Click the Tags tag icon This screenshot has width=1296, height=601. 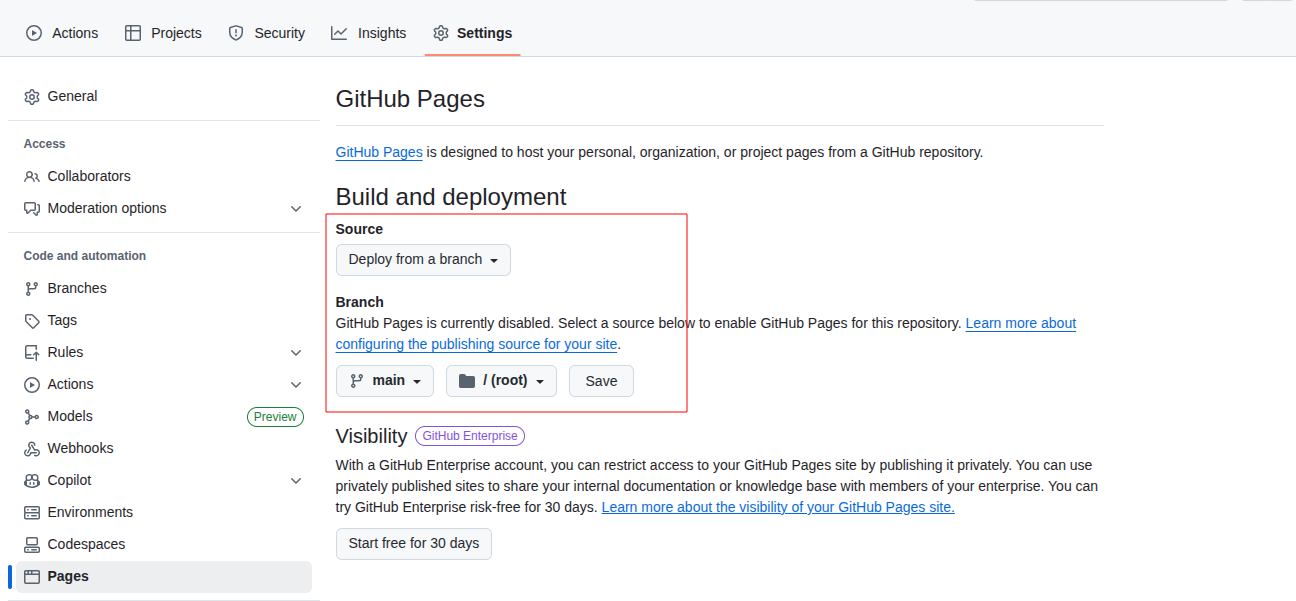click(x=32, y=321)
